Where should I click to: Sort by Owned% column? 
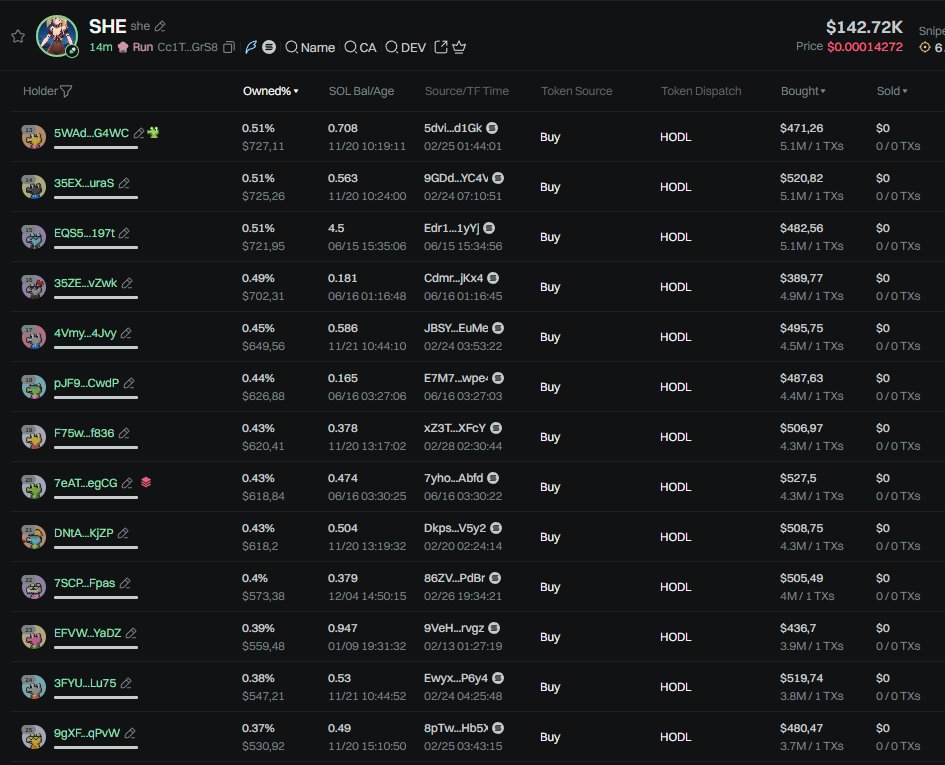click(x=270, y=91)
